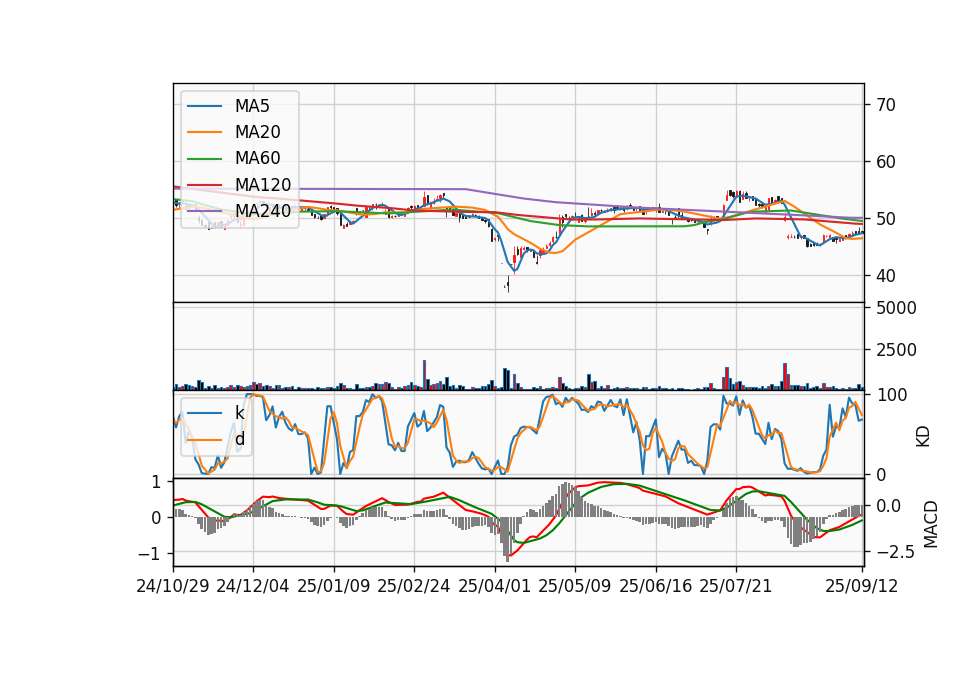Click the price axis value 60

tap(885, 162)
